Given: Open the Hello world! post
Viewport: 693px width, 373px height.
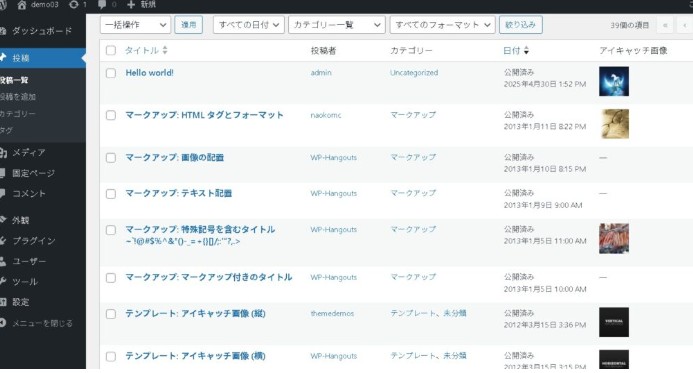Looking at the screenshot, I should pos(149,73).
